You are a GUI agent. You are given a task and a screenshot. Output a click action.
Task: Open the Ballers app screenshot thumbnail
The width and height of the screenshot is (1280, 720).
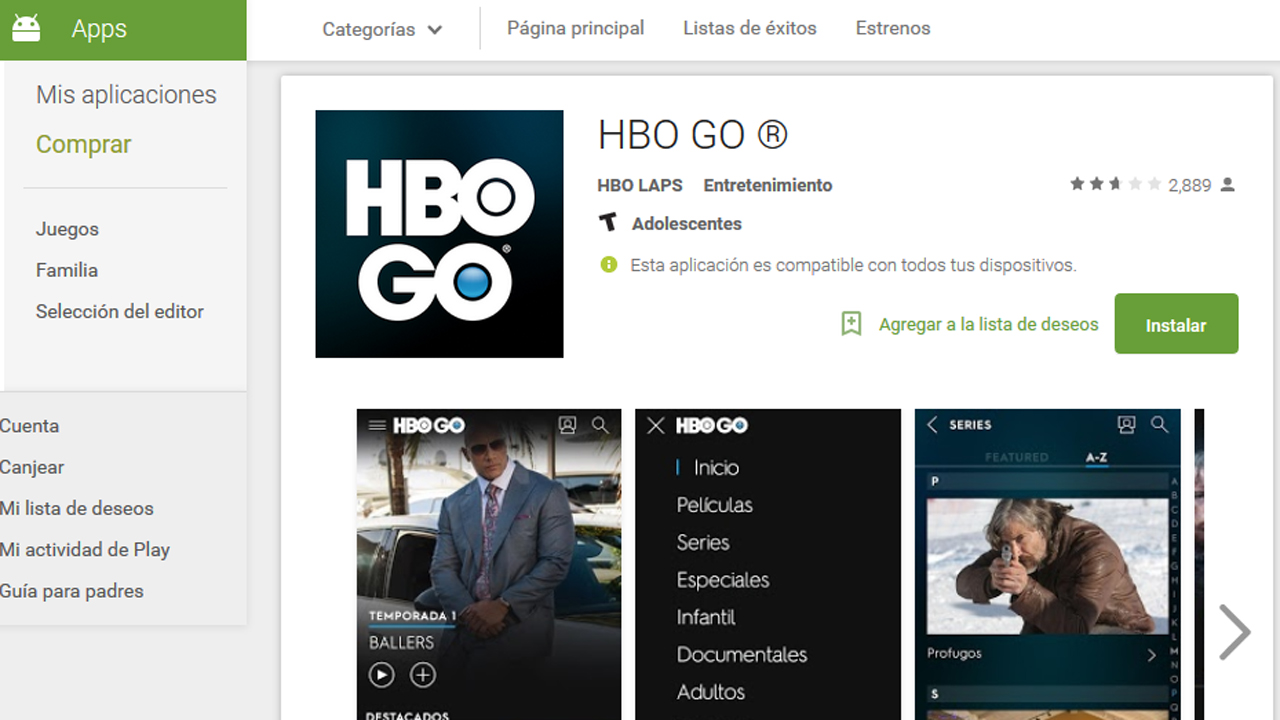click(x=489, y=564)
